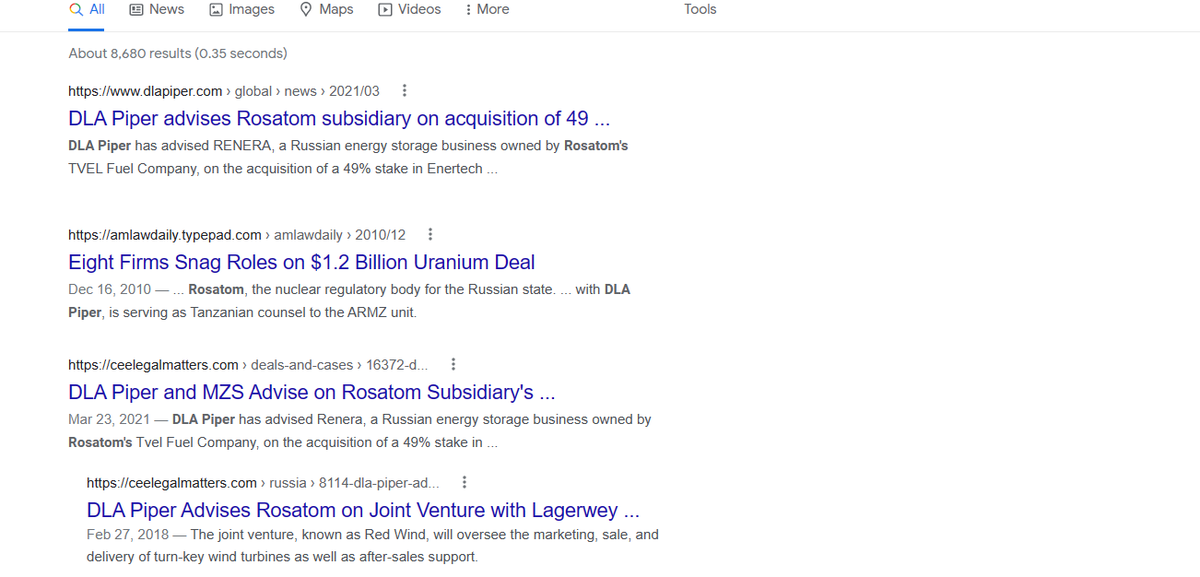
Task: Click the https://www.dlapiper.com URL breadcrumb
Action: click(x=224, y=91)
